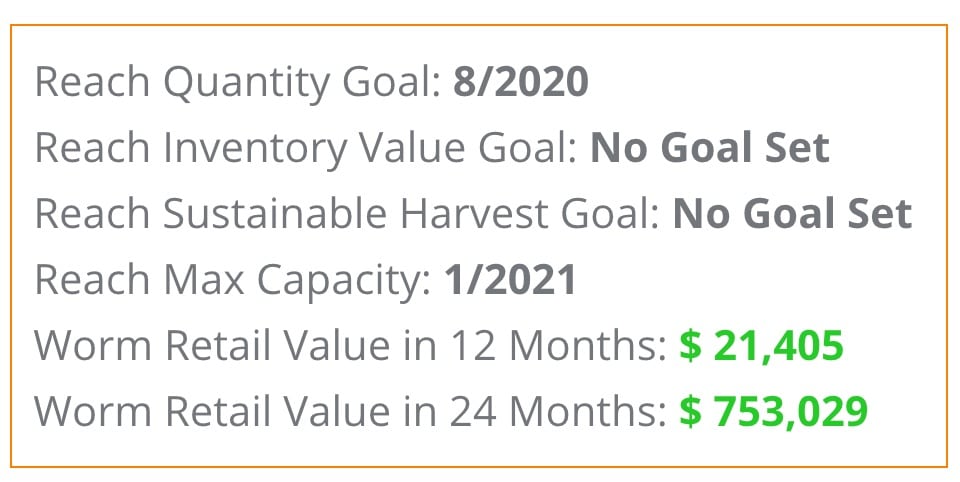Viewport: 960px width, 482px height.
Task: Click the Reach Quantity Goal label
Action: [x=238, y=81]
